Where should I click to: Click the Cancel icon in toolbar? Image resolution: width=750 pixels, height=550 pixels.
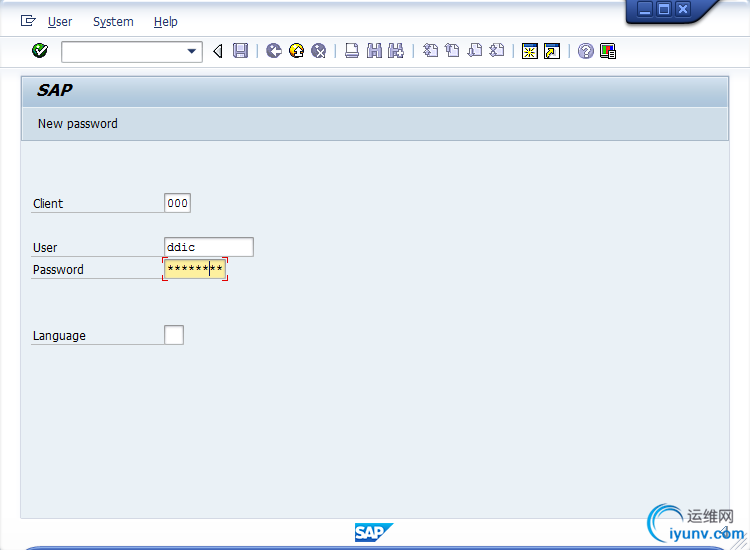[319, 51]
